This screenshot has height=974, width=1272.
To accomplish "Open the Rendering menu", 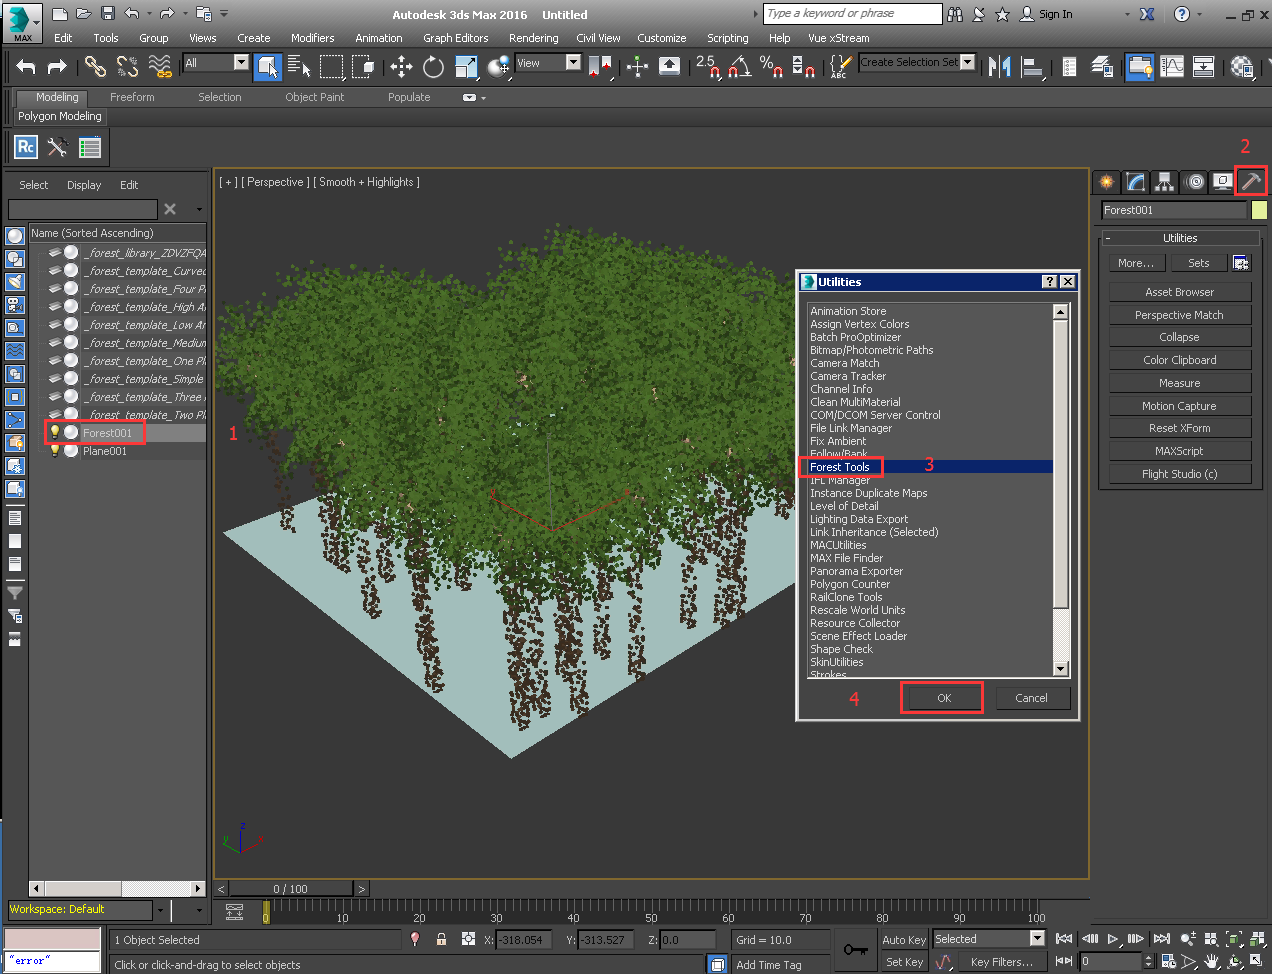I will point(533,38).
